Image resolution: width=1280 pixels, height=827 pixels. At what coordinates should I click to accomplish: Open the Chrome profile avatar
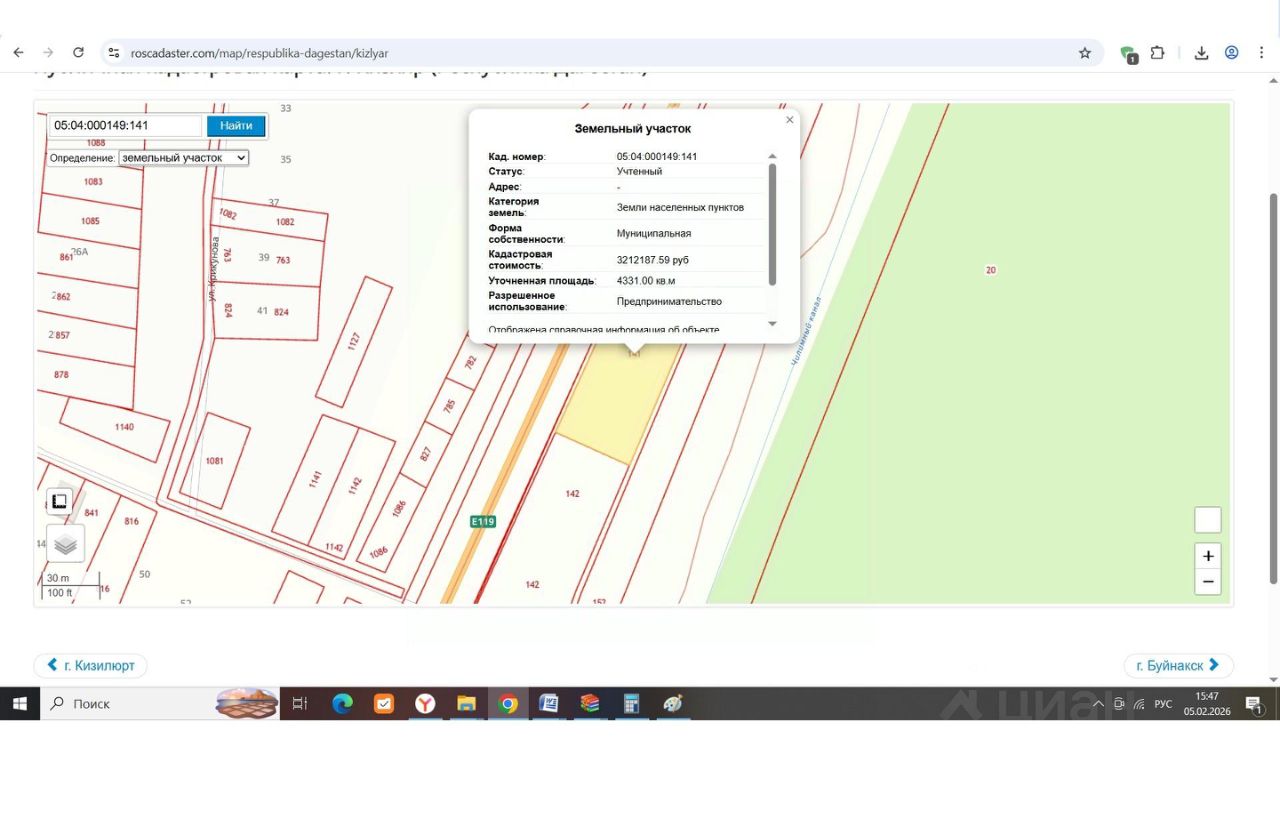coord(1232,53)
